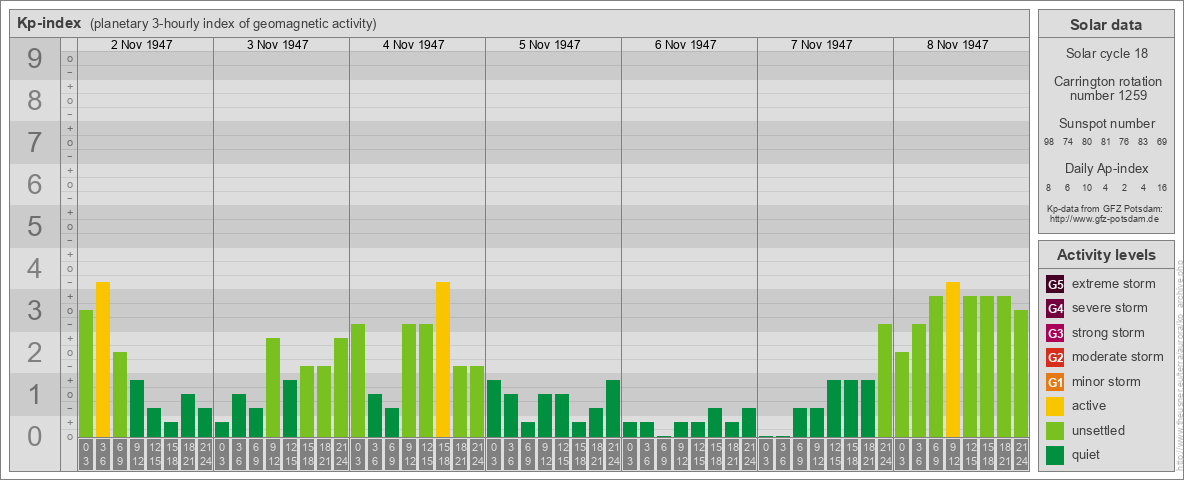Click the G1 minor storm legend icon
Image resolution: width=1184 pixels, height=480 pixels.
coord(1055,381)
